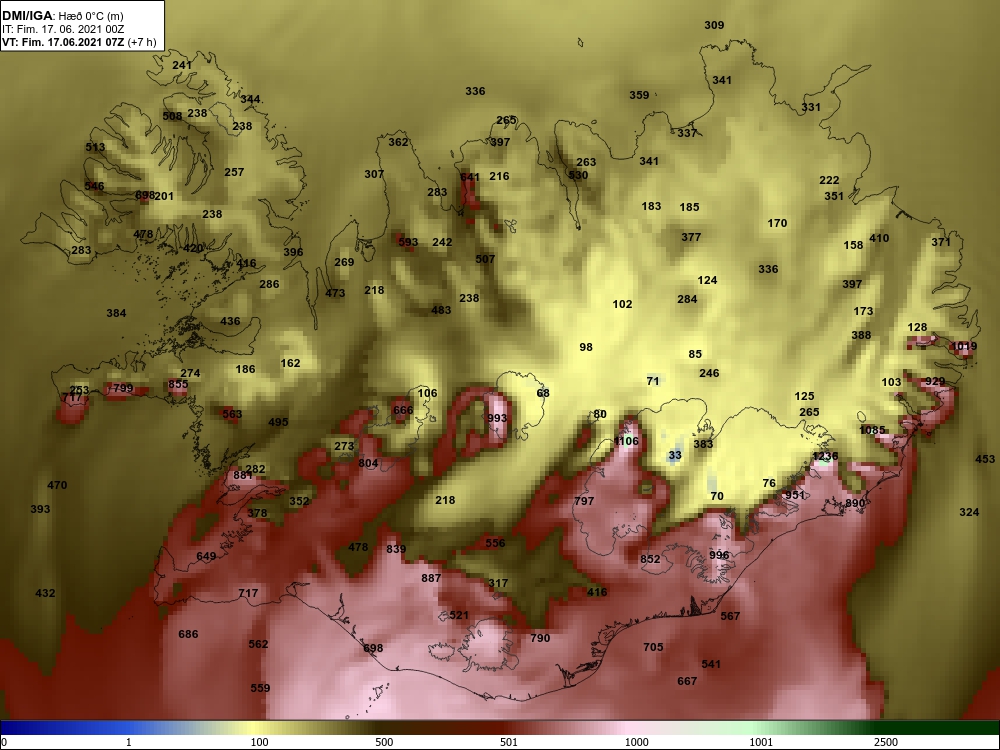Select the map value '855'
The height and width of the screenshot is (750, 1000).
click(x=178, y=384)
